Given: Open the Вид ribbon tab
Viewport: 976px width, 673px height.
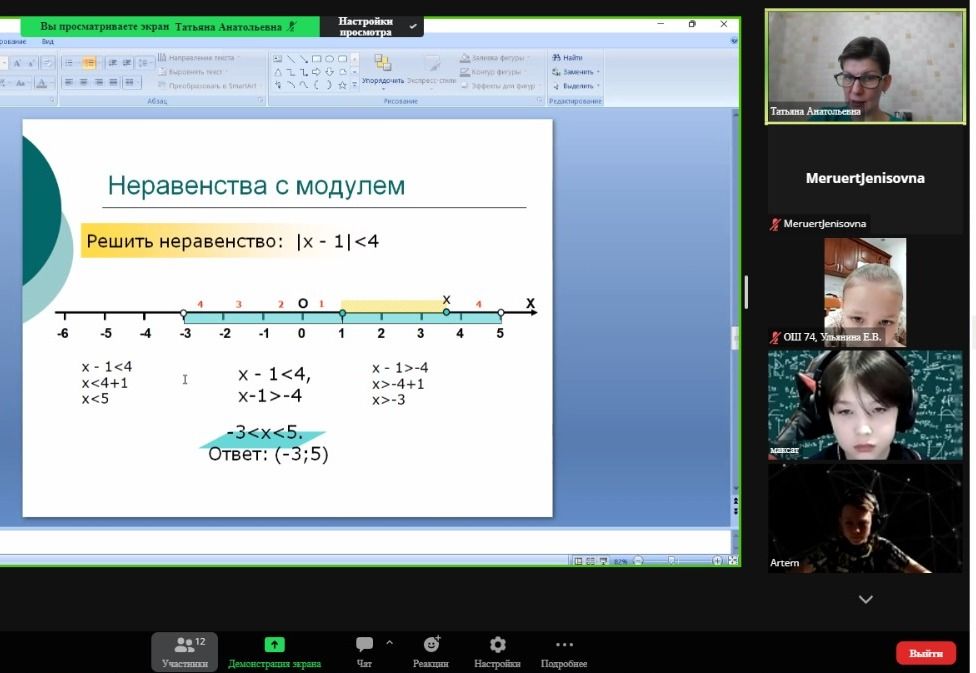Looking at the screenshot, I should coord(47,42).
